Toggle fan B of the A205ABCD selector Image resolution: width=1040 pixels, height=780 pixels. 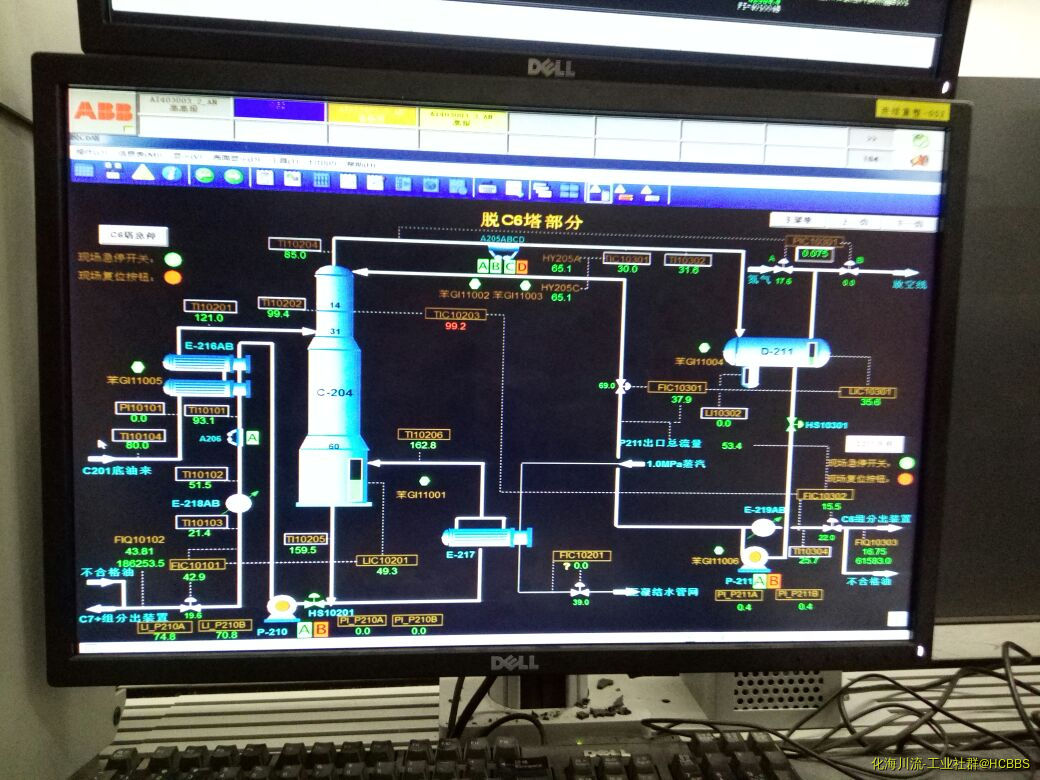[x=496, y=266]
